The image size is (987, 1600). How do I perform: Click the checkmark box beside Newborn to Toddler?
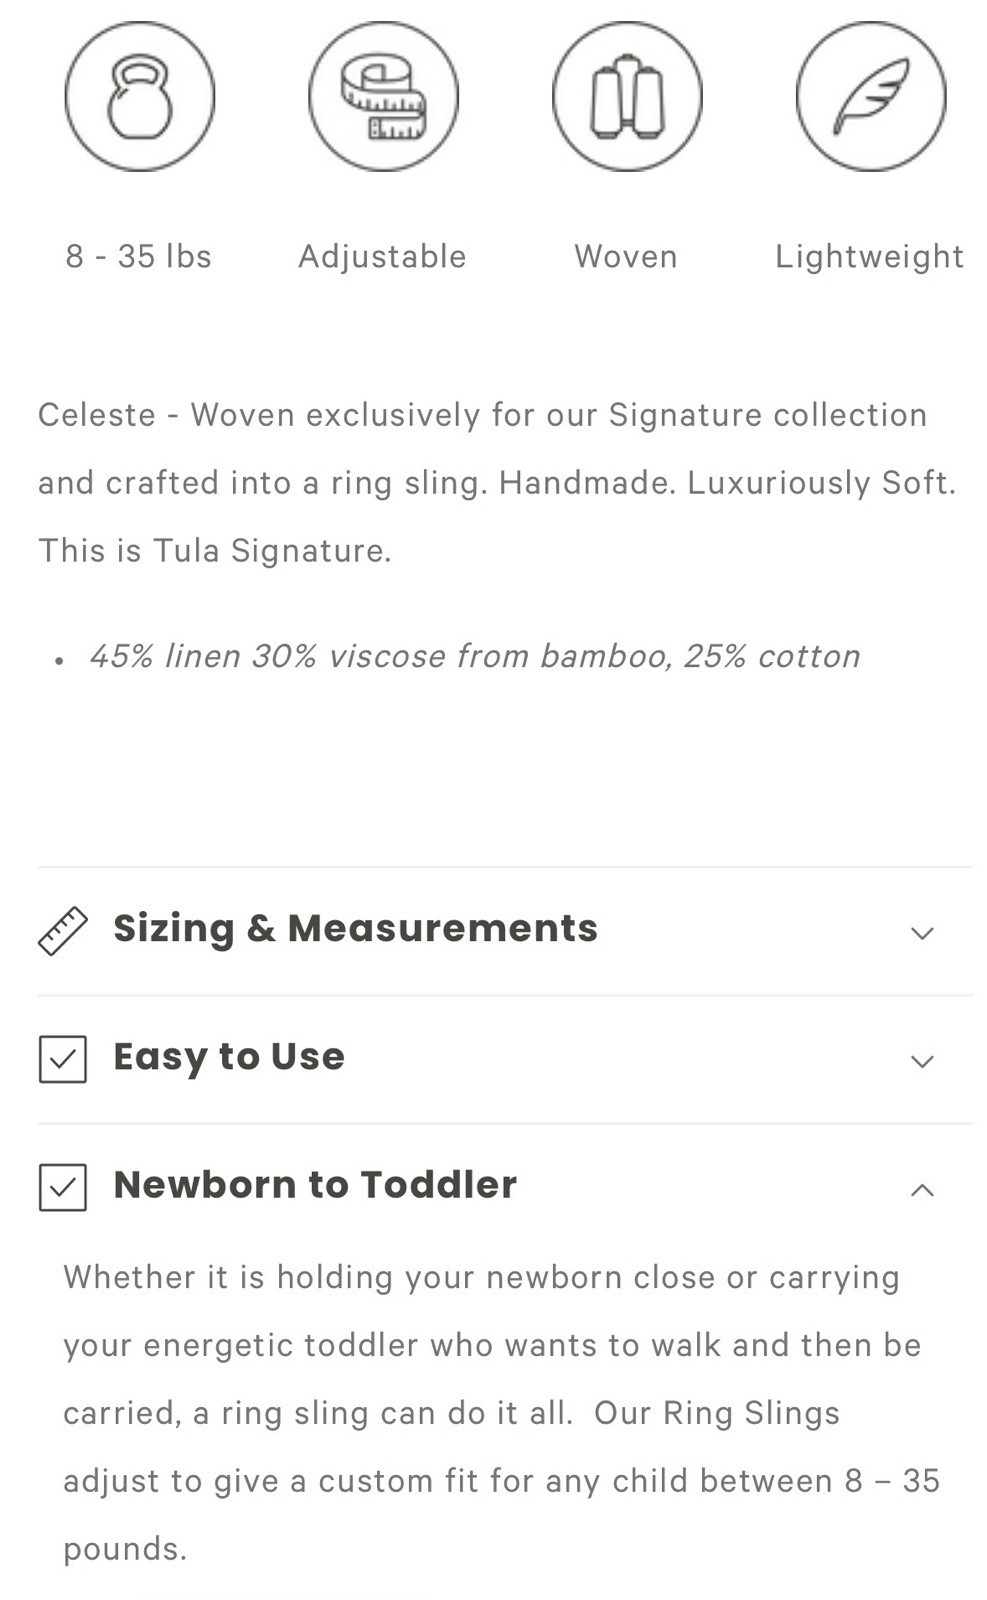pyautogui.click(x=63, y=1187)
